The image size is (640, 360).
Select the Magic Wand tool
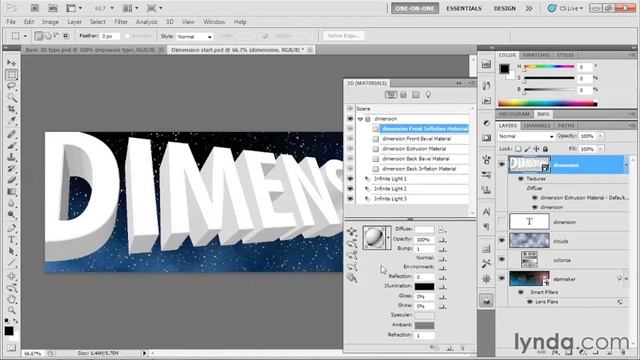pos(11,98)
